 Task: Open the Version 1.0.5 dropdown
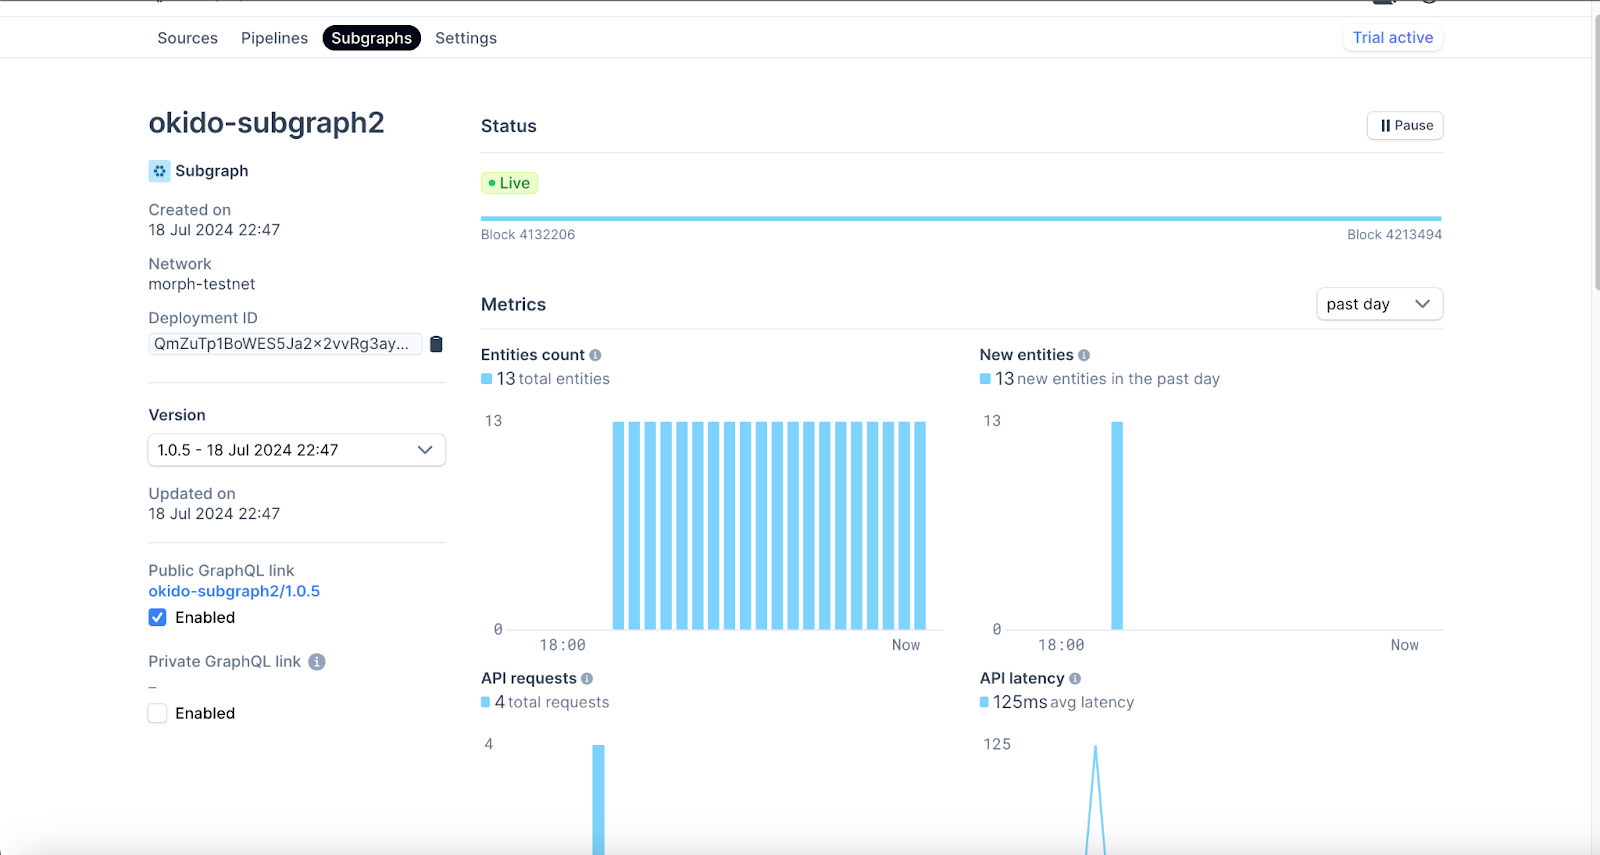point(296,450)
